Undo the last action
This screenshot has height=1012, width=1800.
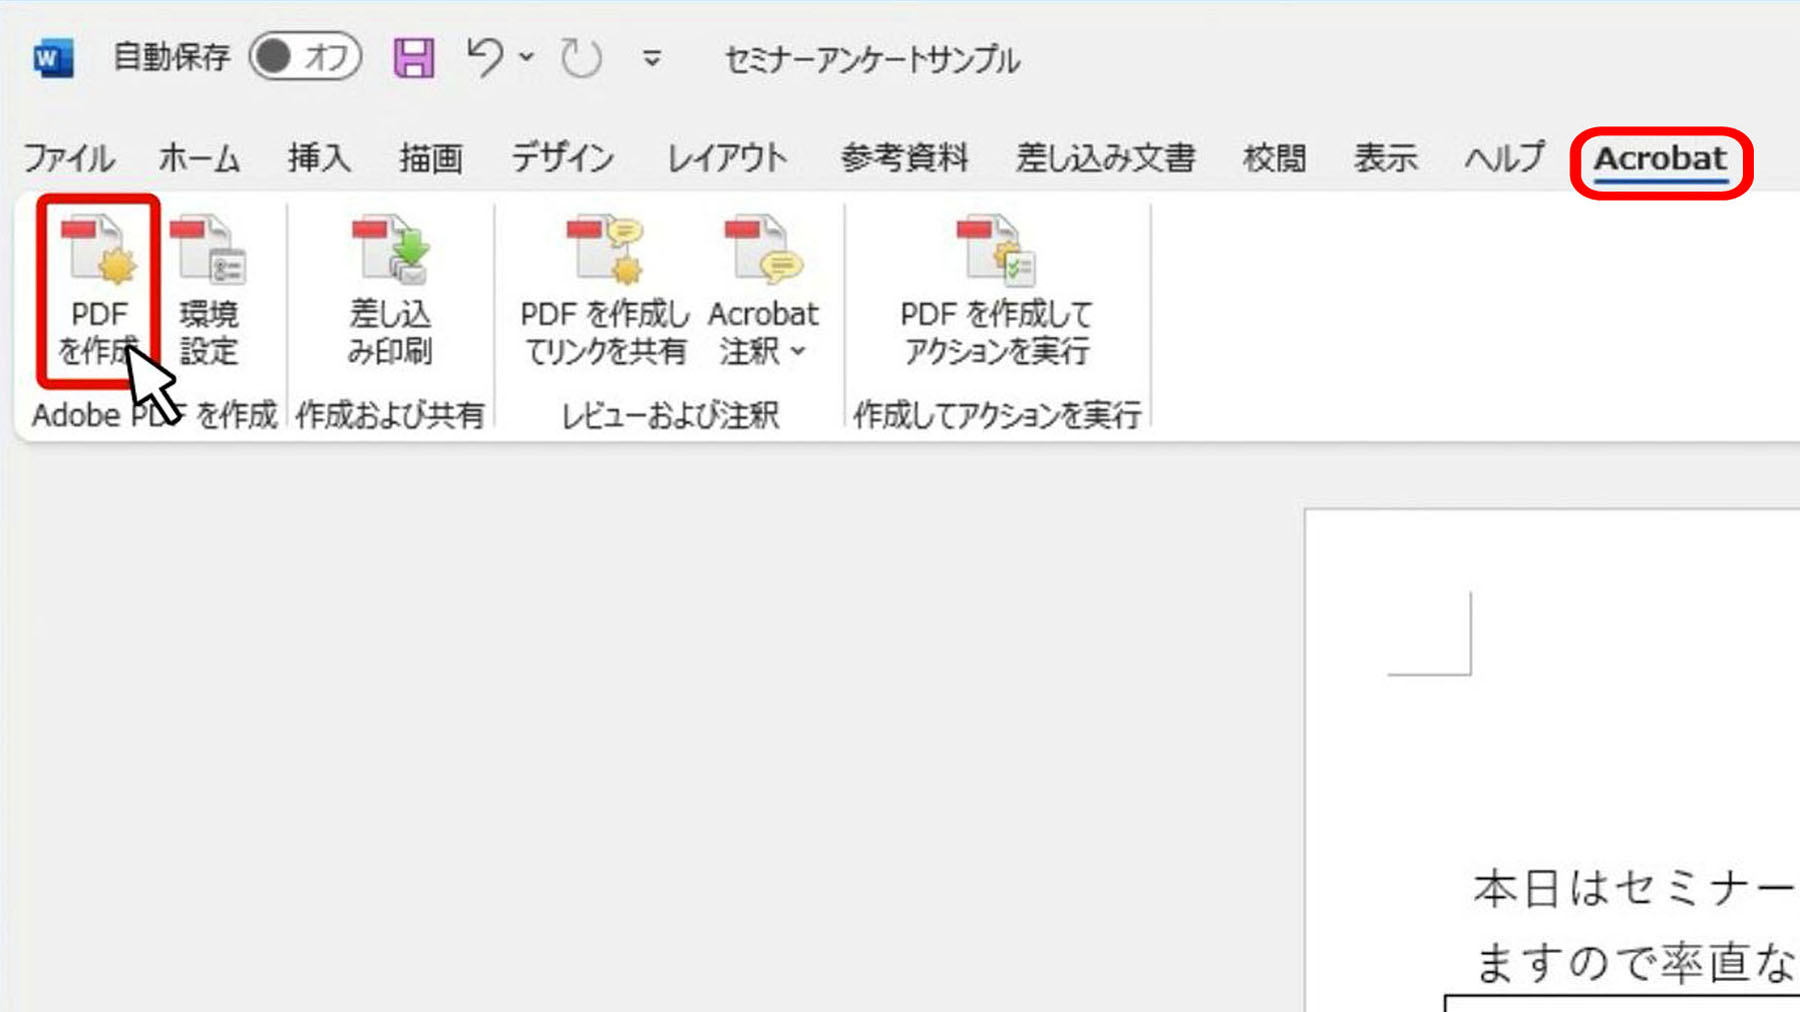485,57
